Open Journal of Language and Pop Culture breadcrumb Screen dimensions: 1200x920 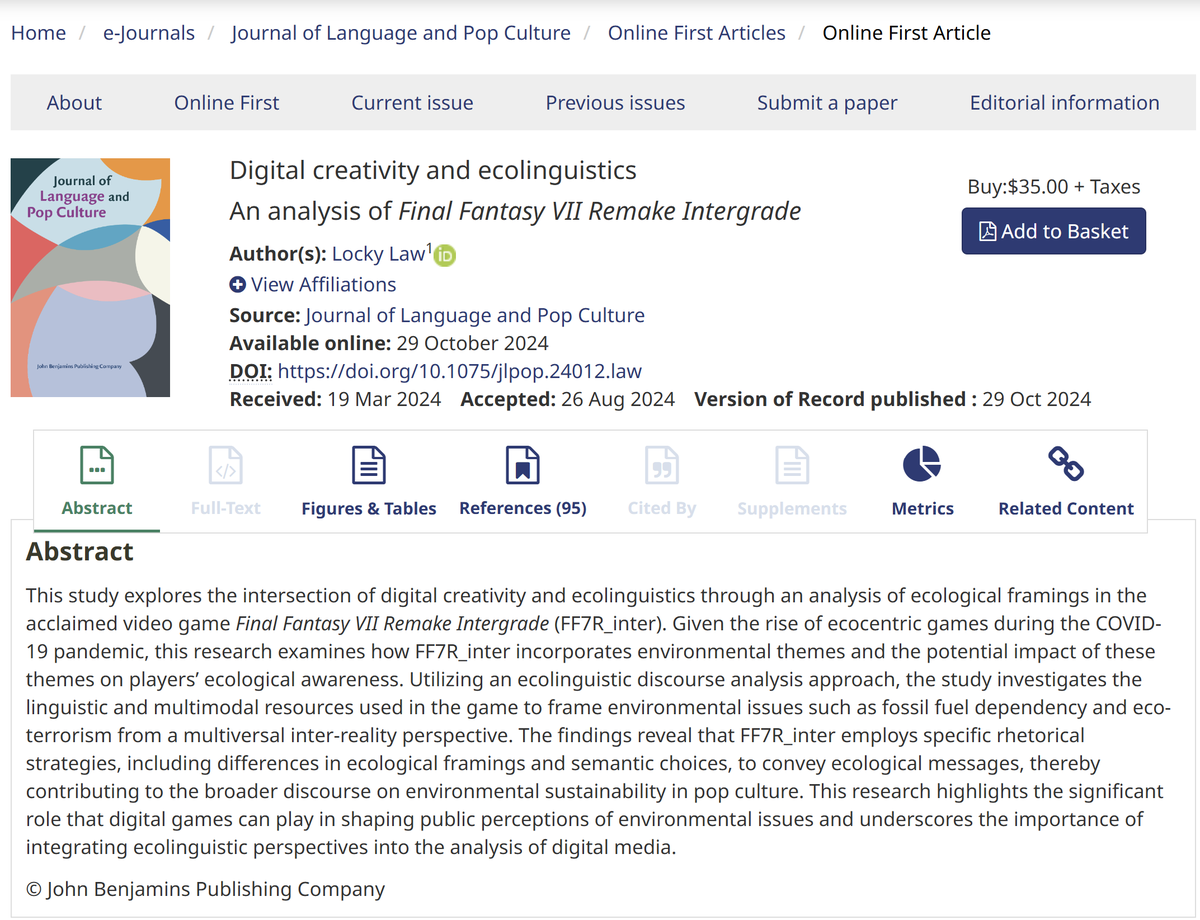coord(401,33)
